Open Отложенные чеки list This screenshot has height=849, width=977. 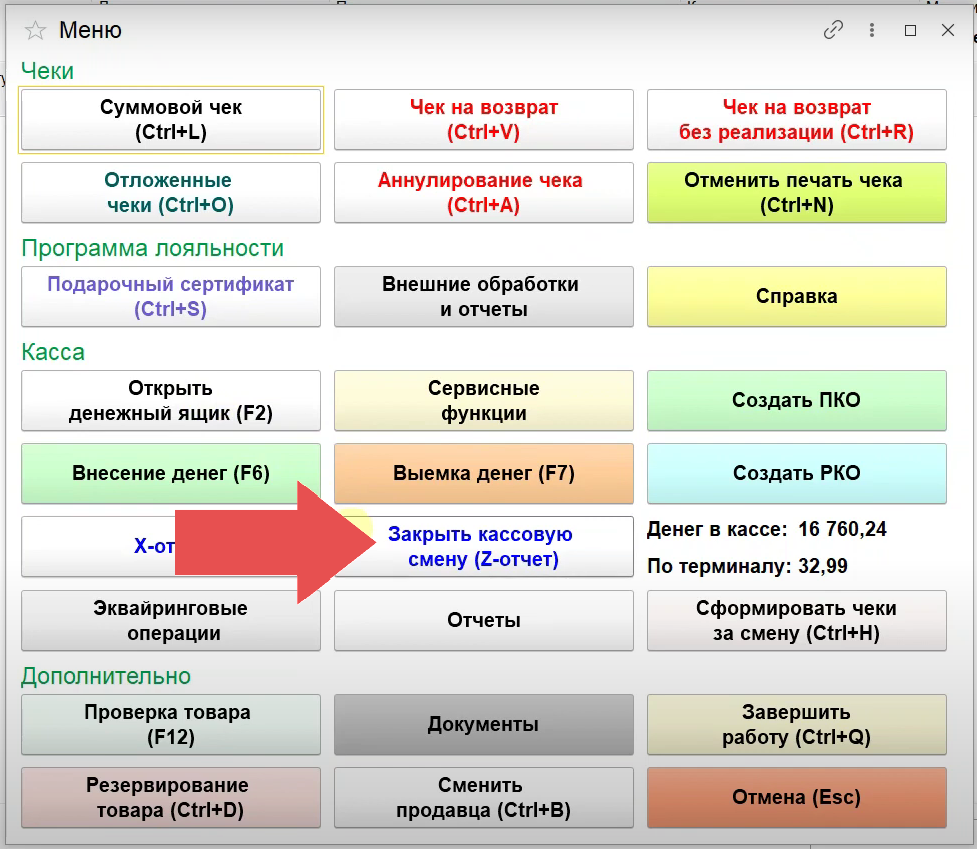171,193
